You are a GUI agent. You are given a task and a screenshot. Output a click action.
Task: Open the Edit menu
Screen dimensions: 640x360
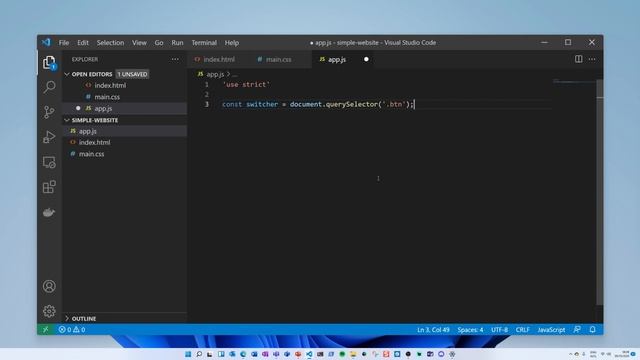click(x=83, y=42)
